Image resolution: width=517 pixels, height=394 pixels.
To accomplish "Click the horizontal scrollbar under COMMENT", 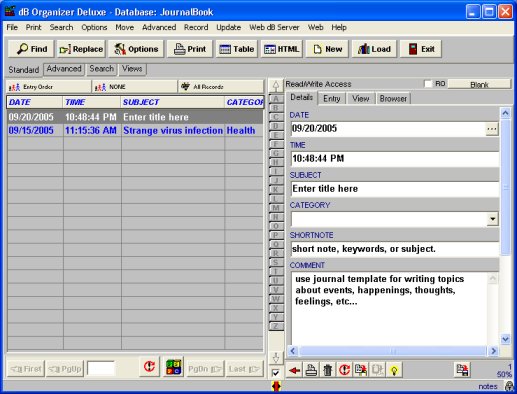I will coord(393,351).
